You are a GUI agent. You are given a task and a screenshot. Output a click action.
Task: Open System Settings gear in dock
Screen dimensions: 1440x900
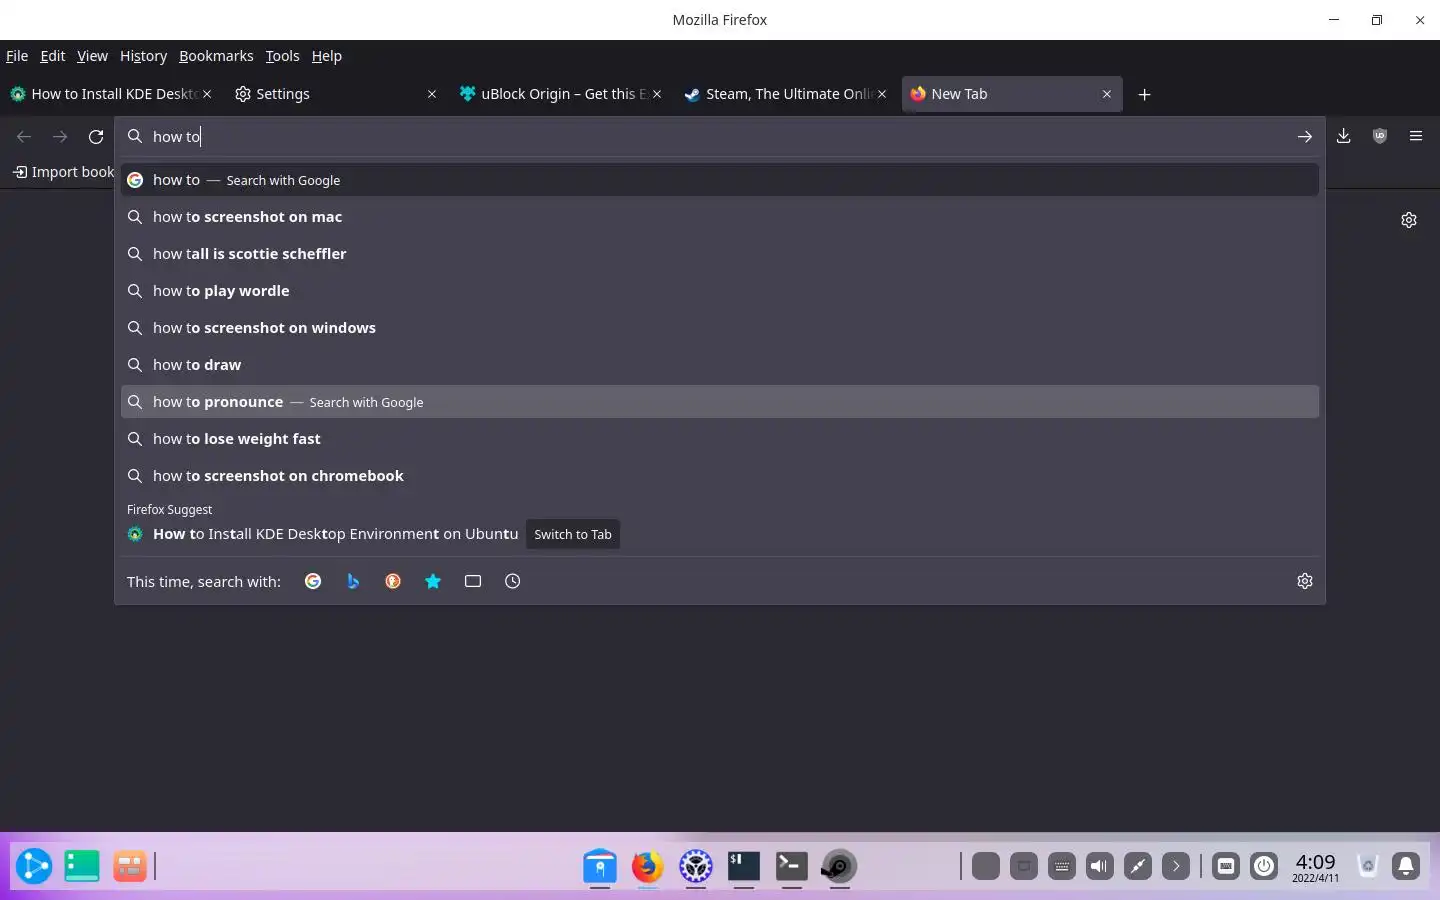point(696,866)
